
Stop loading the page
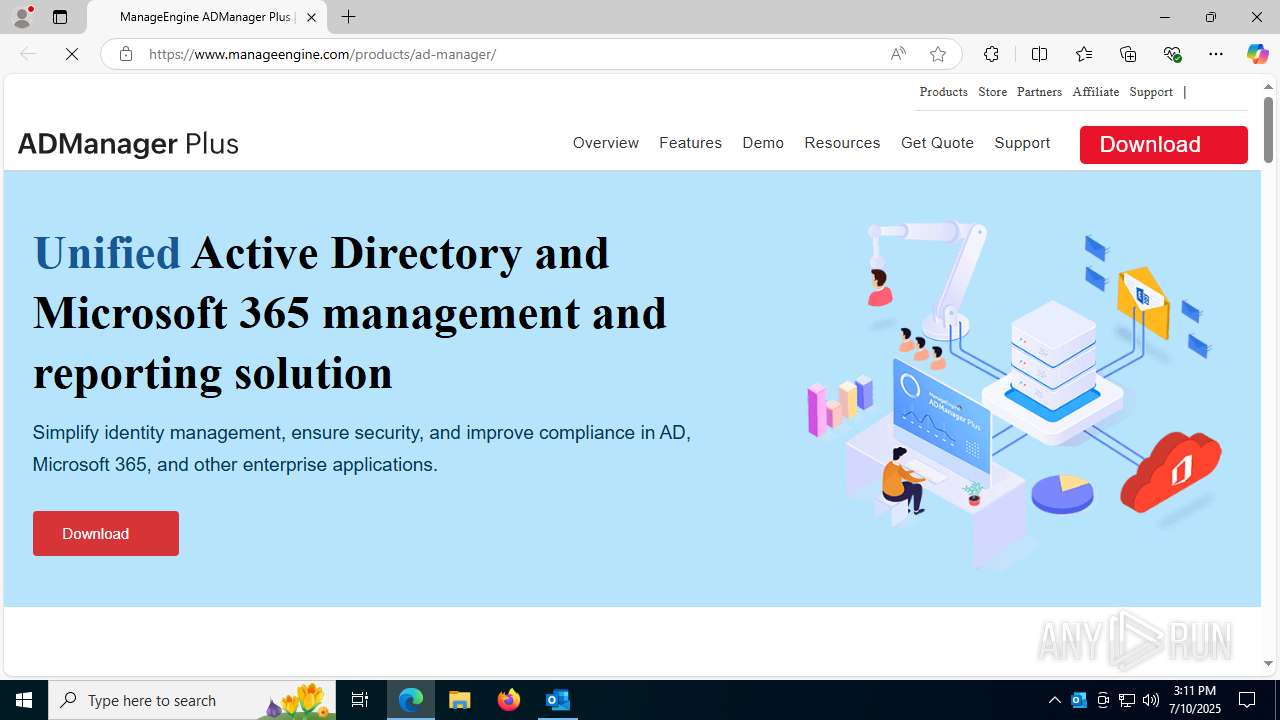click(x=72, y=54)
